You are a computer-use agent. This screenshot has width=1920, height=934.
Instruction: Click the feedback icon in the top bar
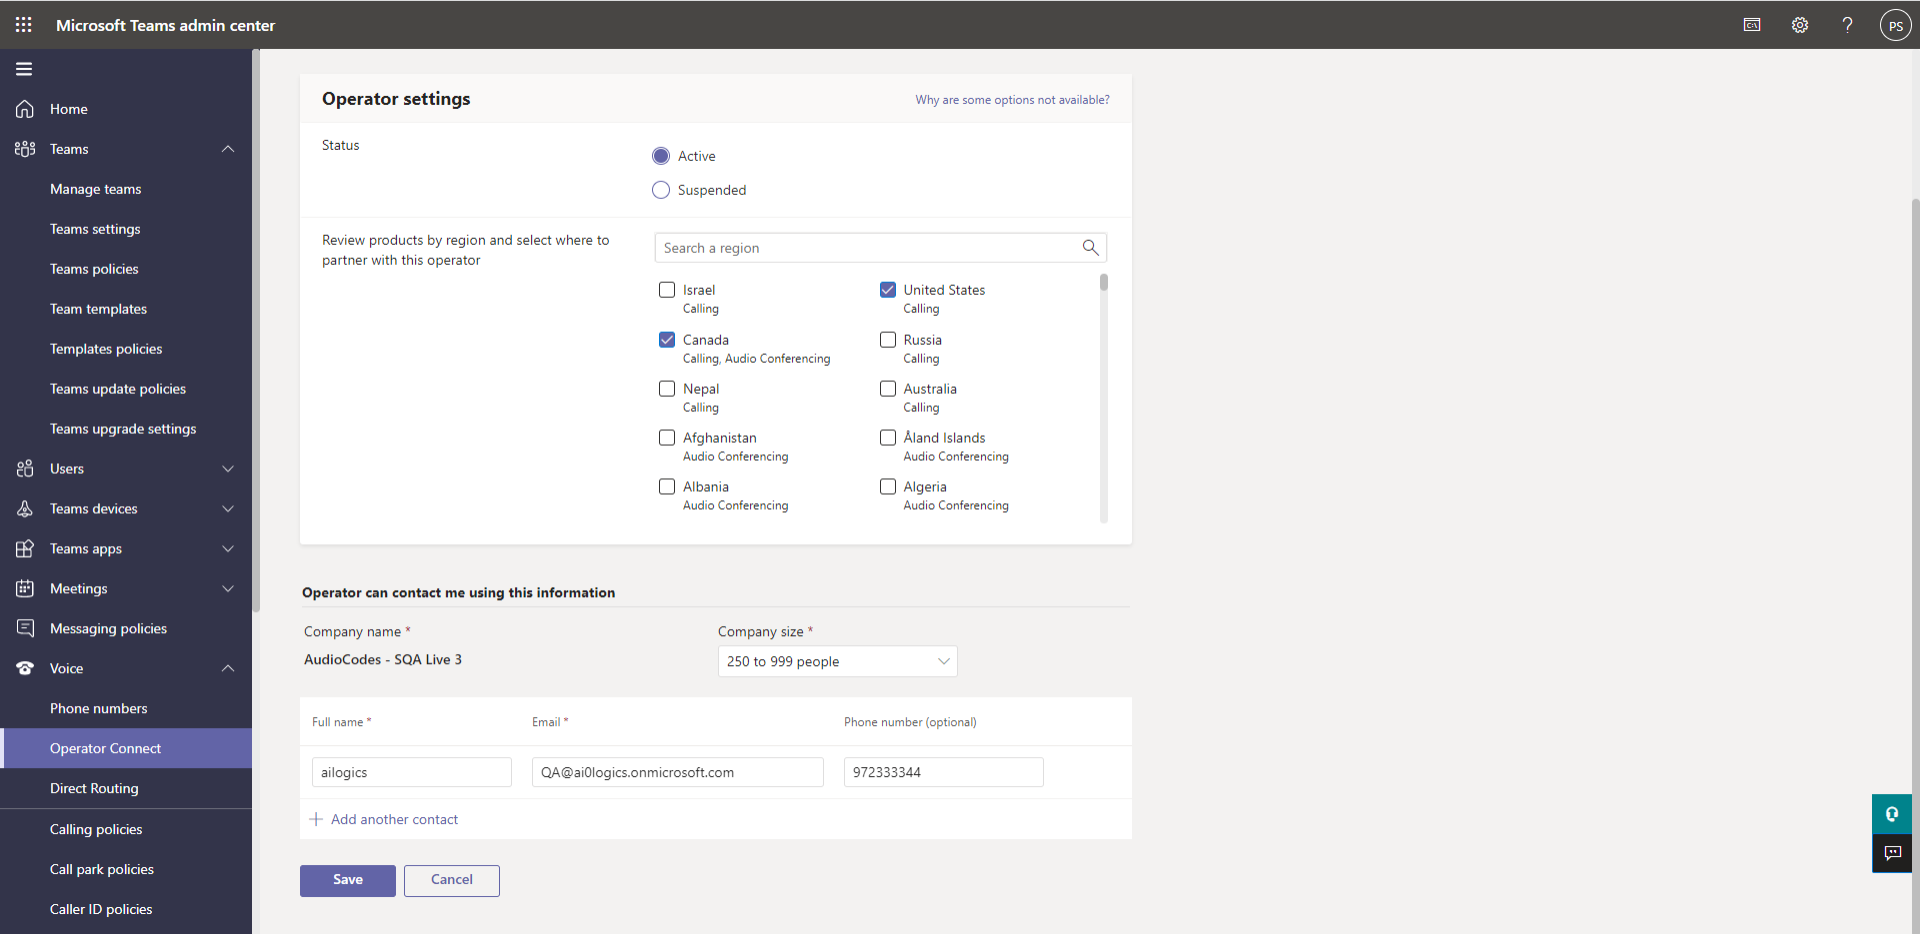[x=1751, y=24]
